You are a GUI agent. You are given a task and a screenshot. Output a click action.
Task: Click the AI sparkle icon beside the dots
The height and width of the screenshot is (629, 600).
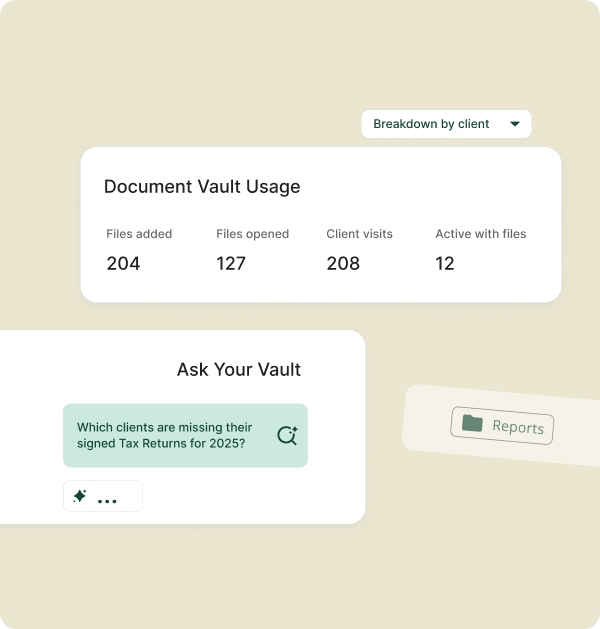pyautogui.click(x=80, y=496)
